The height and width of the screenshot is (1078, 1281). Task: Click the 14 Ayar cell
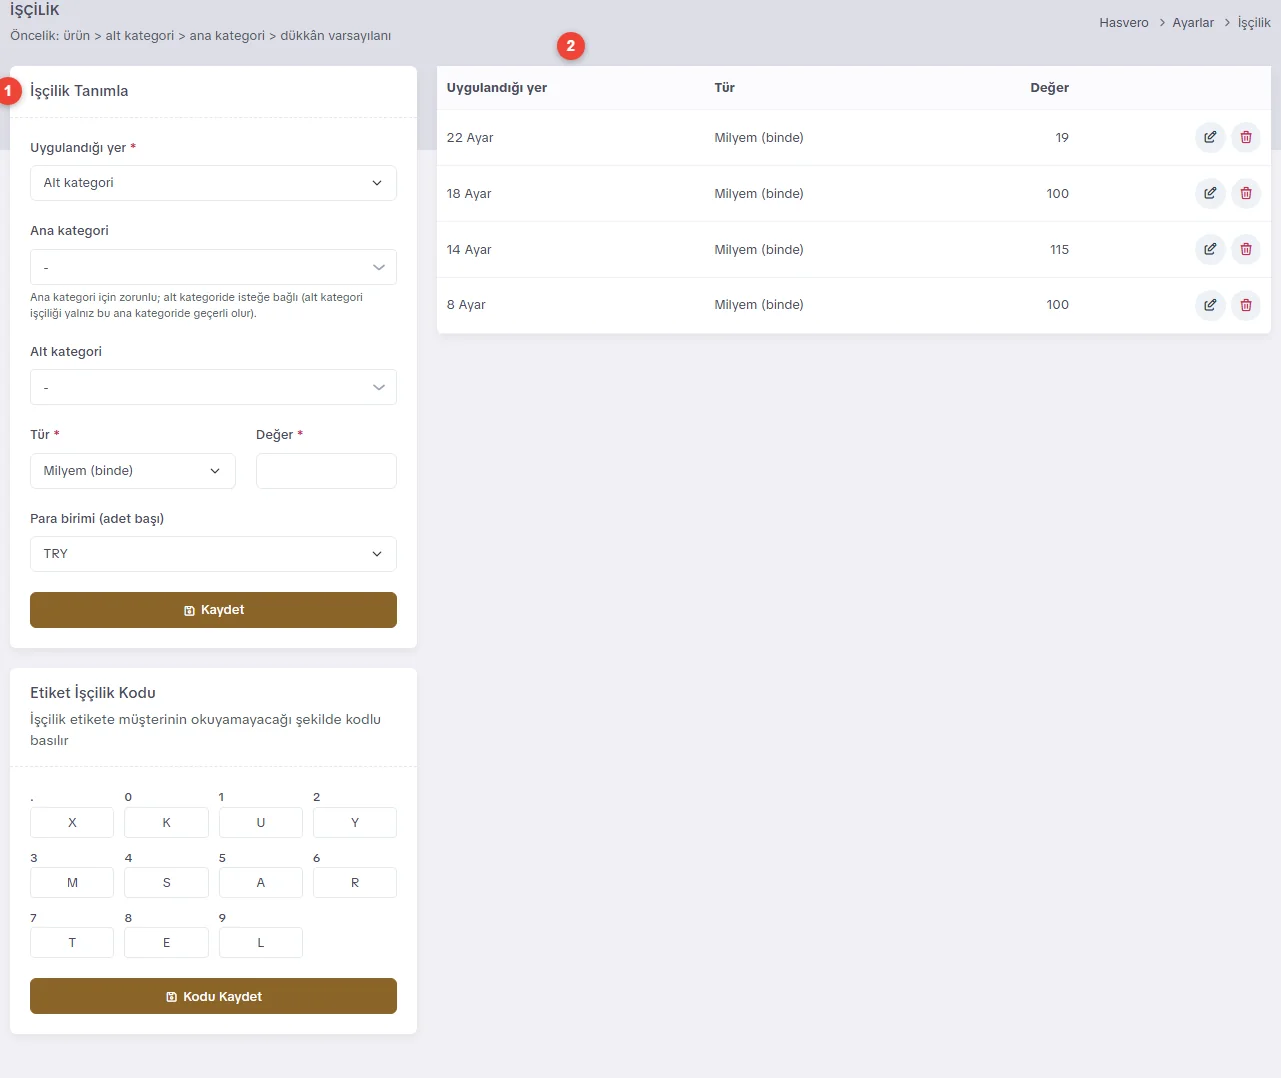click(x=469, y=250)
